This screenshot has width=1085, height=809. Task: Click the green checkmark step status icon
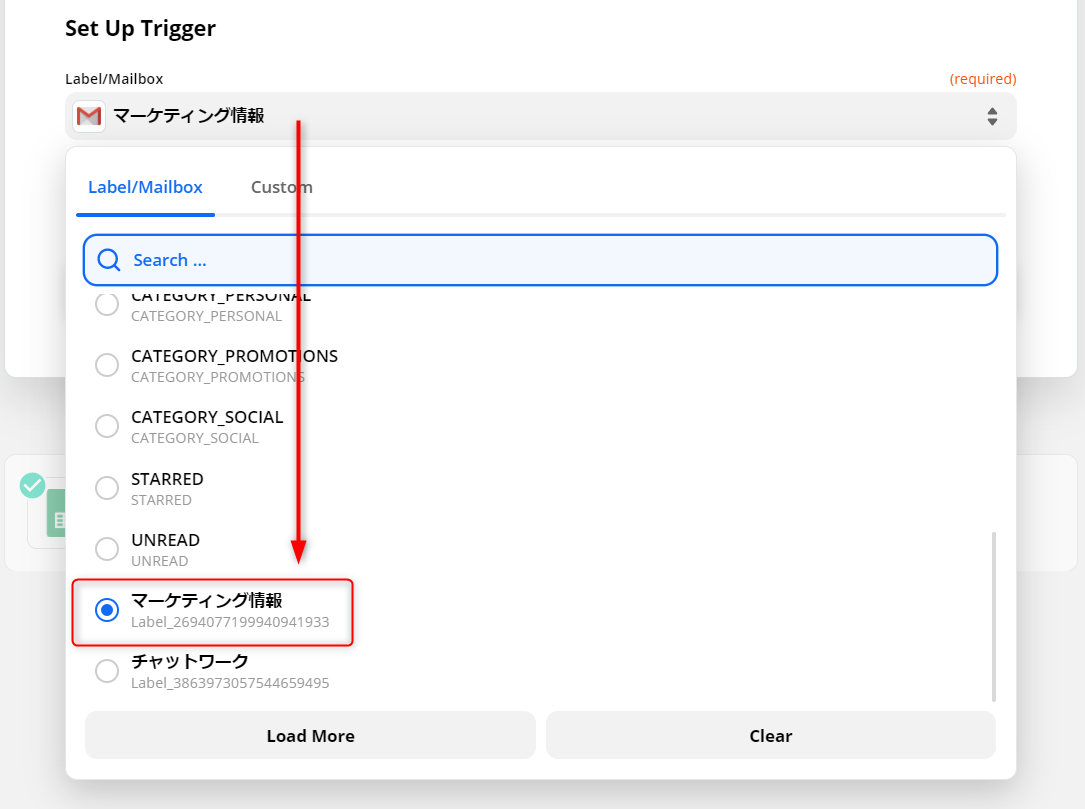(32, 485)
